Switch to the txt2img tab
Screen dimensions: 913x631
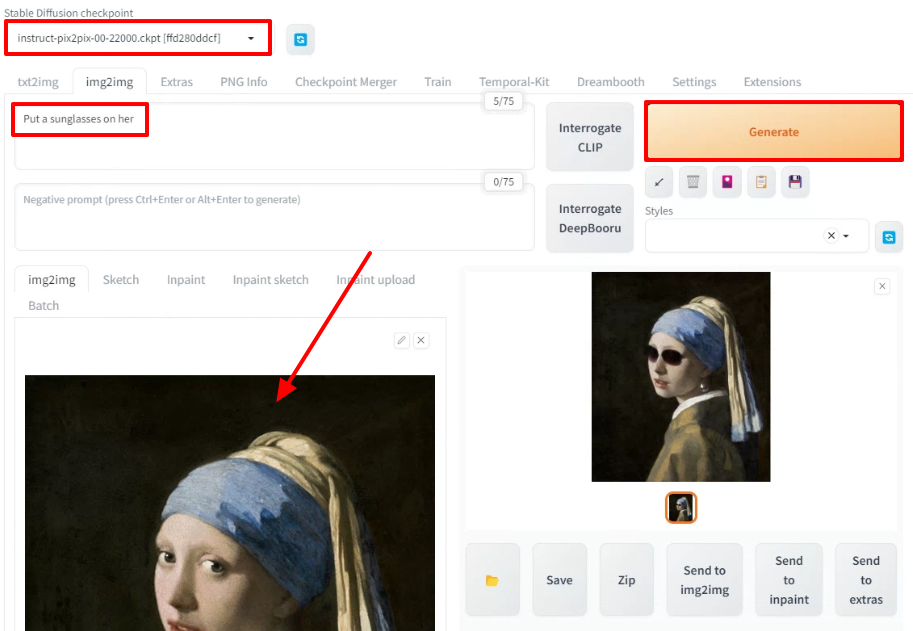[x=38, y=81]
